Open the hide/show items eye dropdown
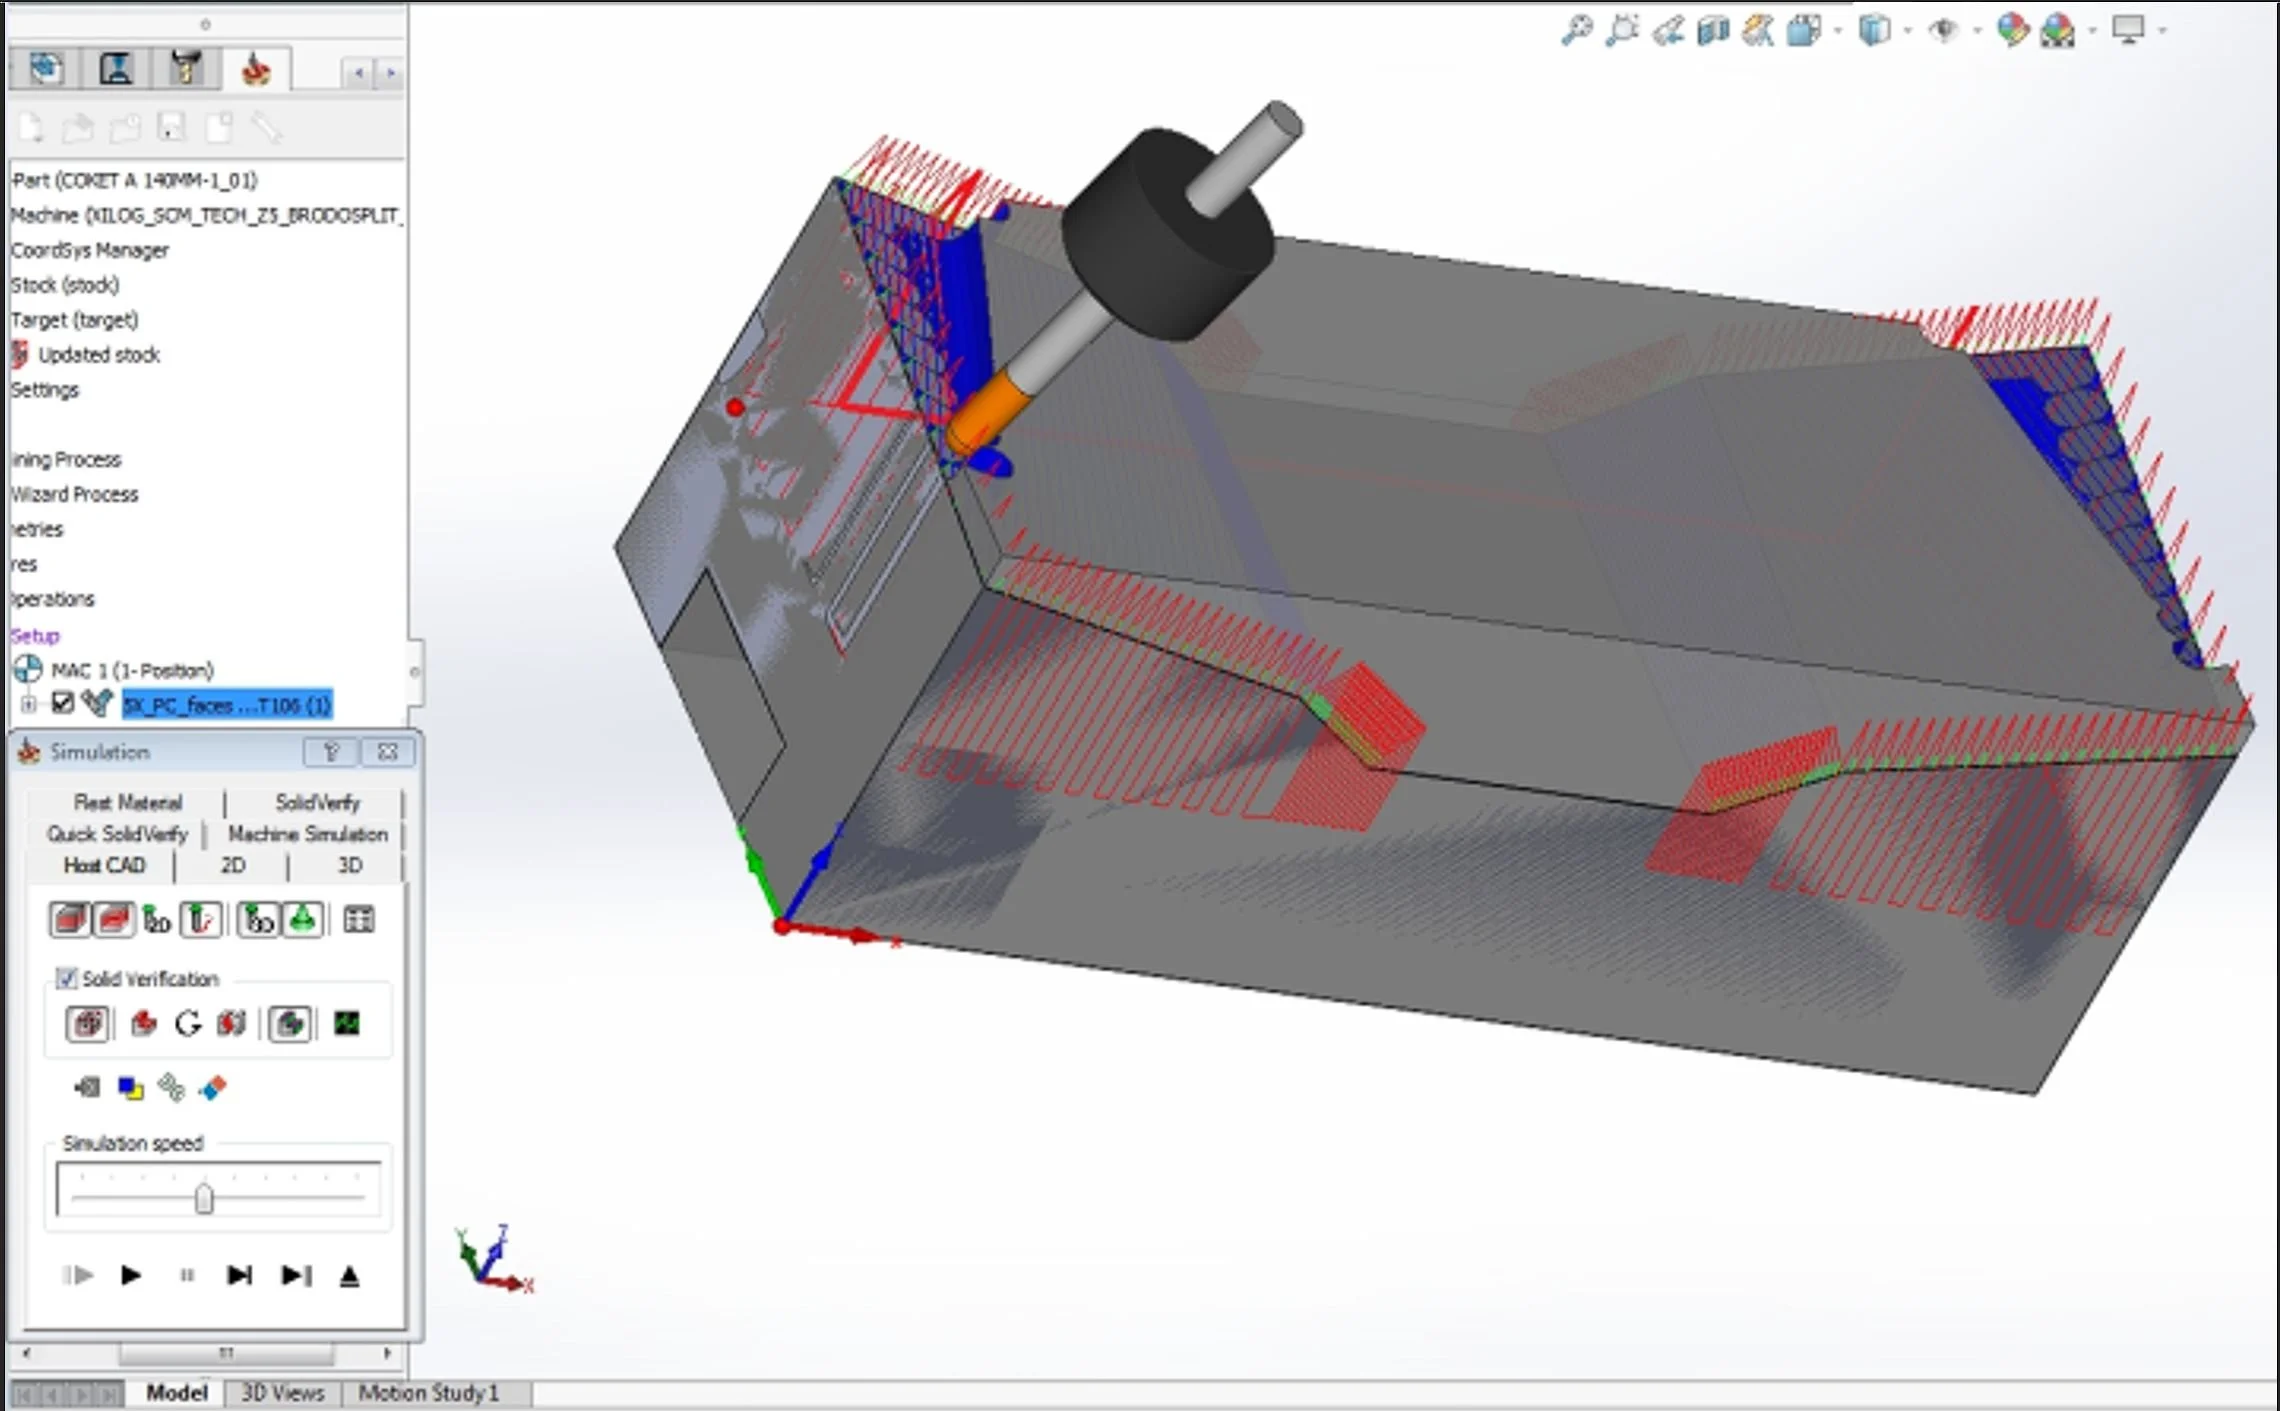This screenshot has width=2280, height=1411. (1976, 31)
